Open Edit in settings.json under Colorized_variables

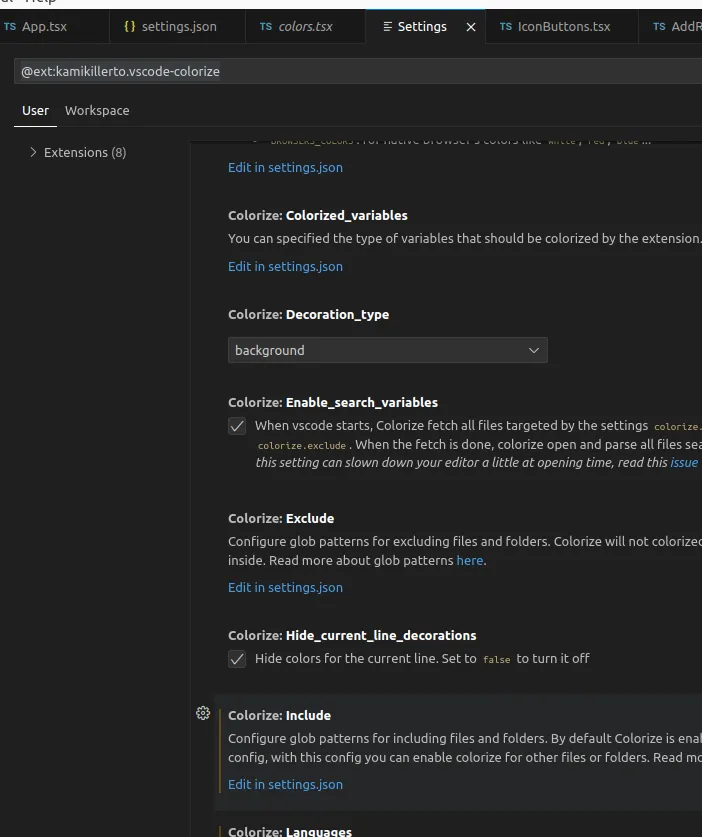tap(285, 266)
